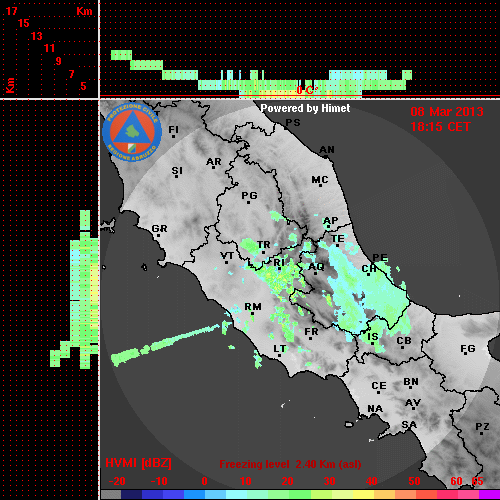Click the '7' km height label
The image size is (500, 500).
(71, 74)
